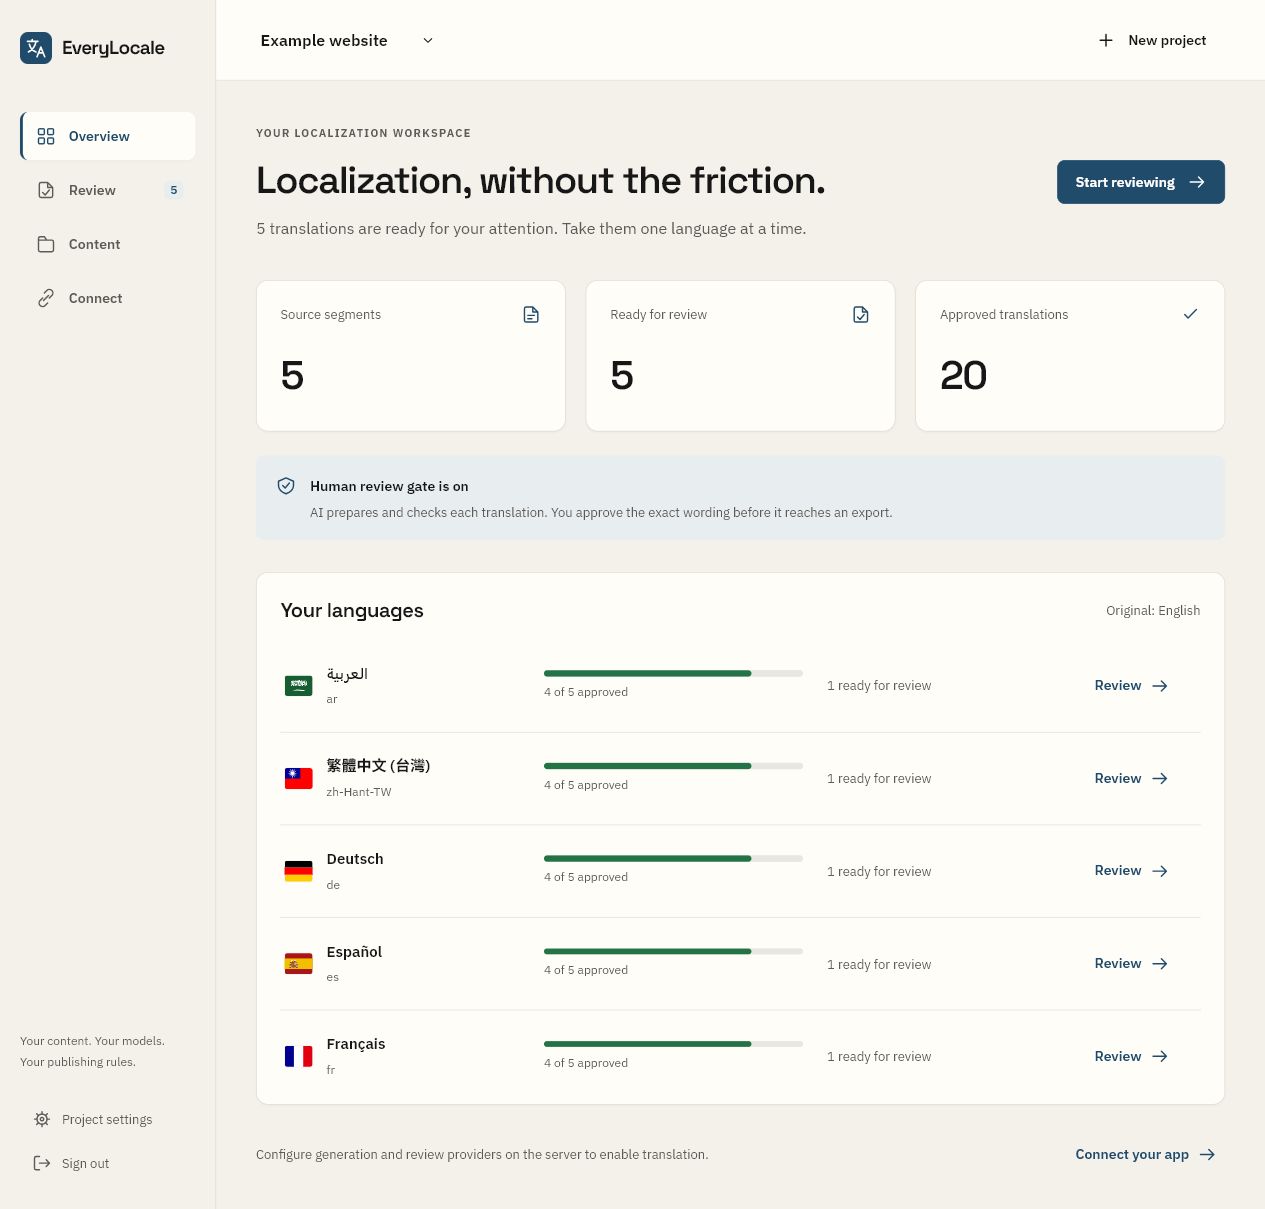The height and width of the screenshot is (1209, 1265).
Task: Click '1 ready for review' in the Español row
Action: coord(879,964)
